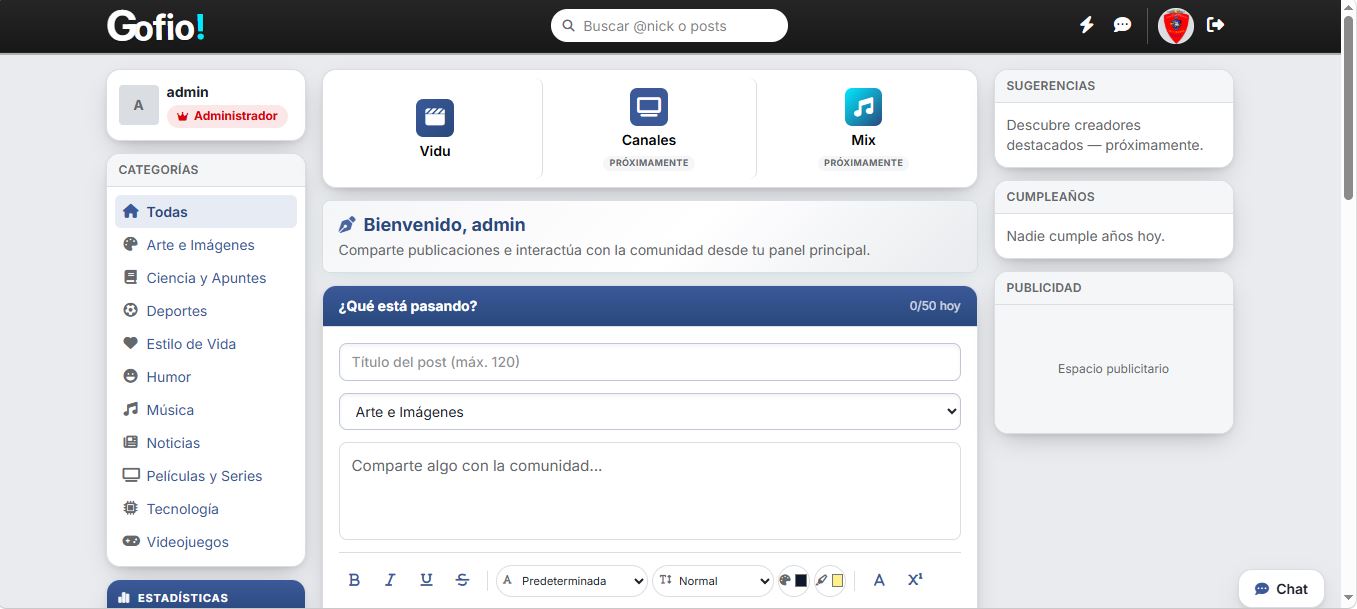Select the Arte e Imágenes category

click(x=206, y=245)
